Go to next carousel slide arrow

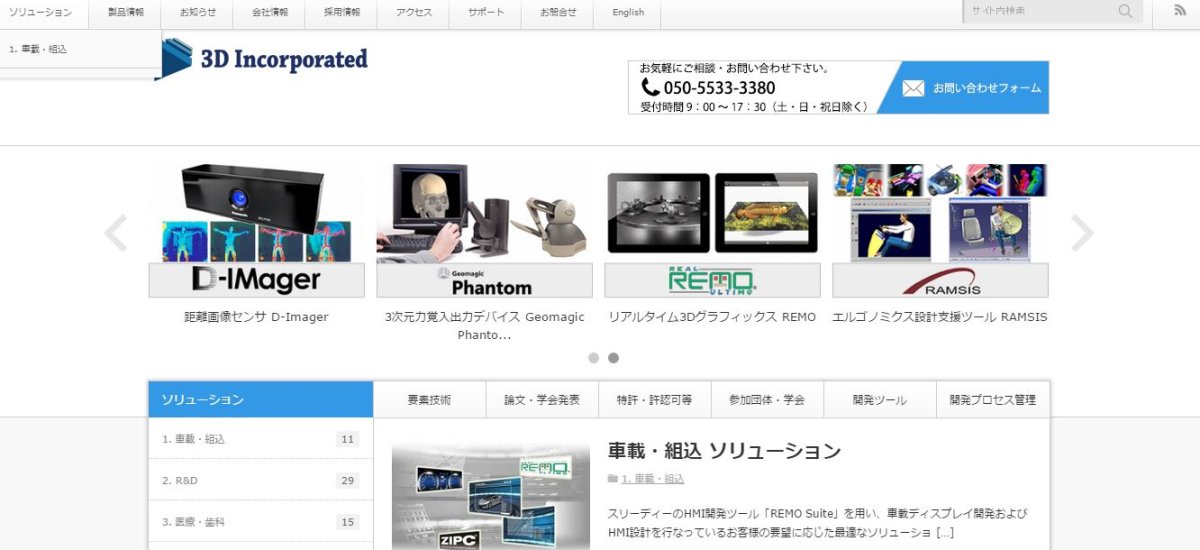pyautogui.click(x=1082, y=233)
